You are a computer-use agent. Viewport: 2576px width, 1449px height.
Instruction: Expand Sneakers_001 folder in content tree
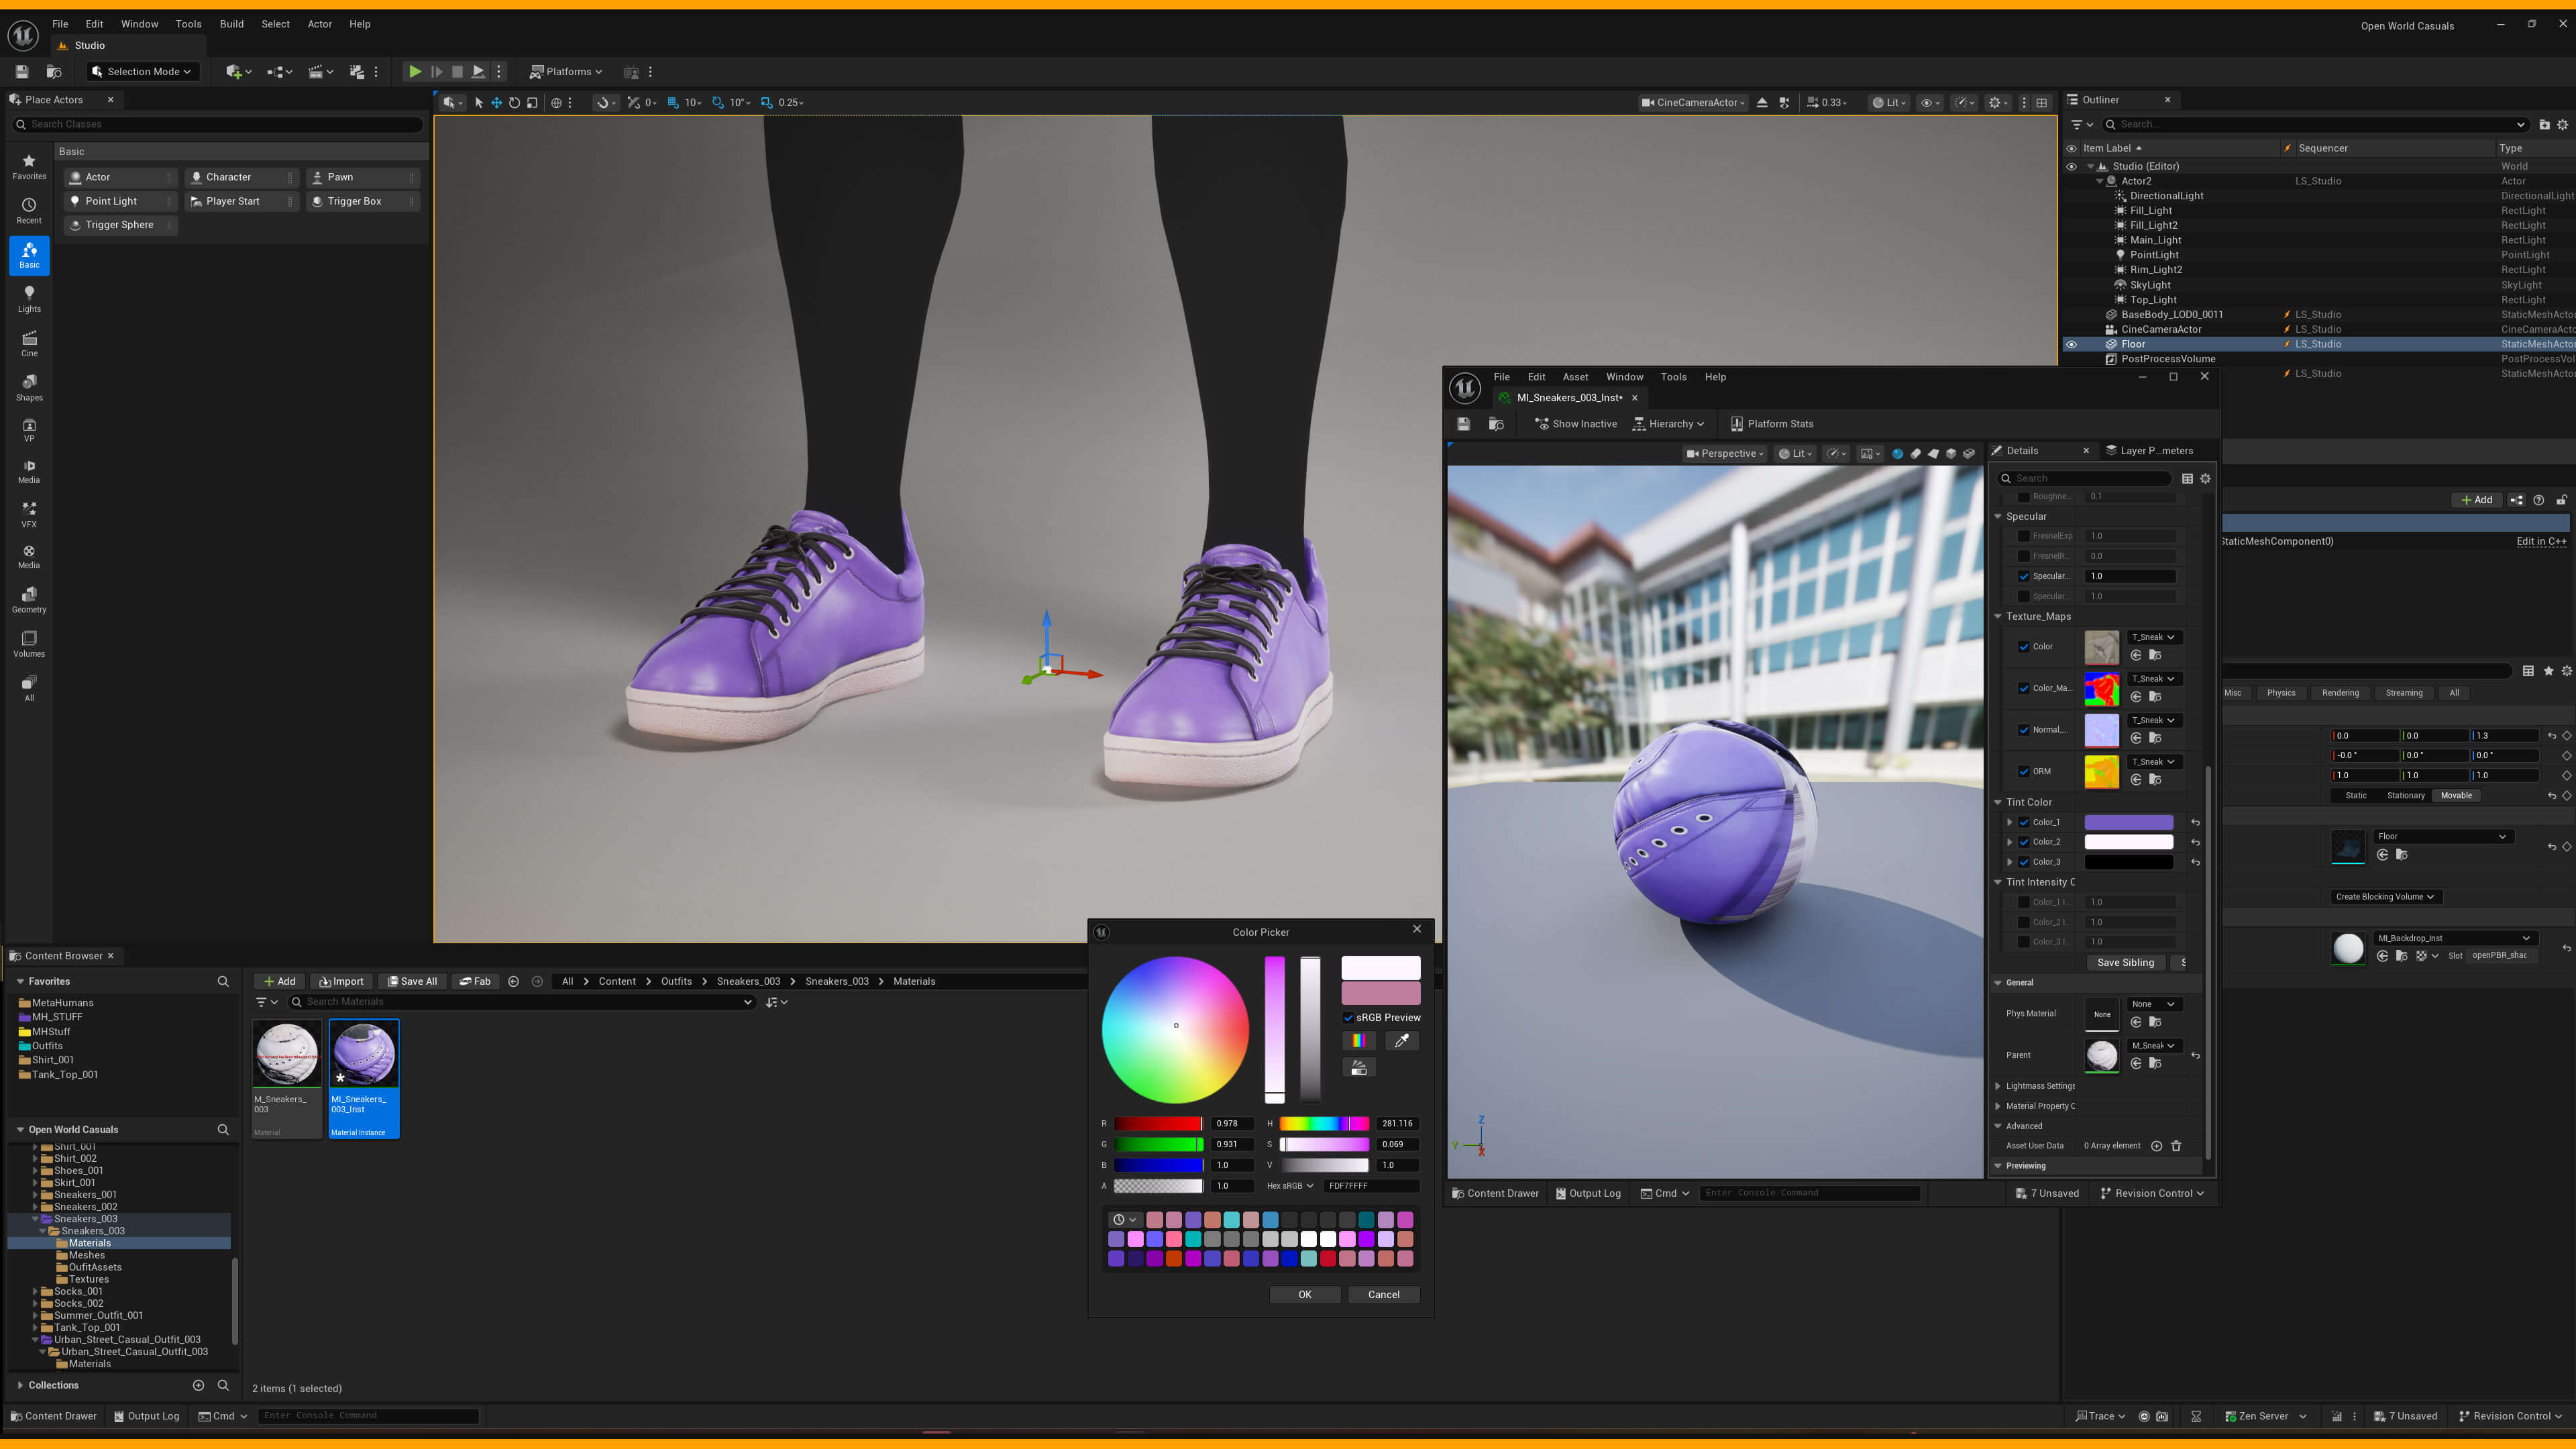coord(35,1195)
